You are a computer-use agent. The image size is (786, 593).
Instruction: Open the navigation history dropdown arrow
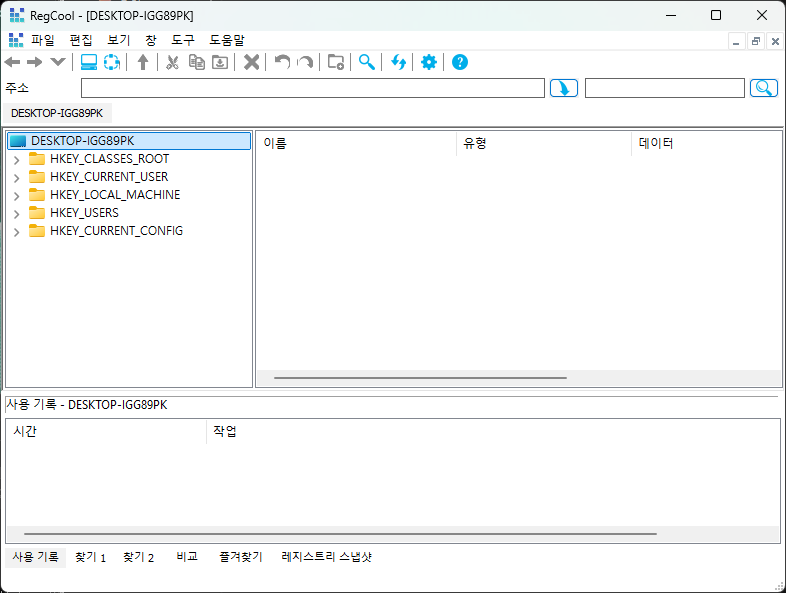pyautogui.click(x=58, y=62)
